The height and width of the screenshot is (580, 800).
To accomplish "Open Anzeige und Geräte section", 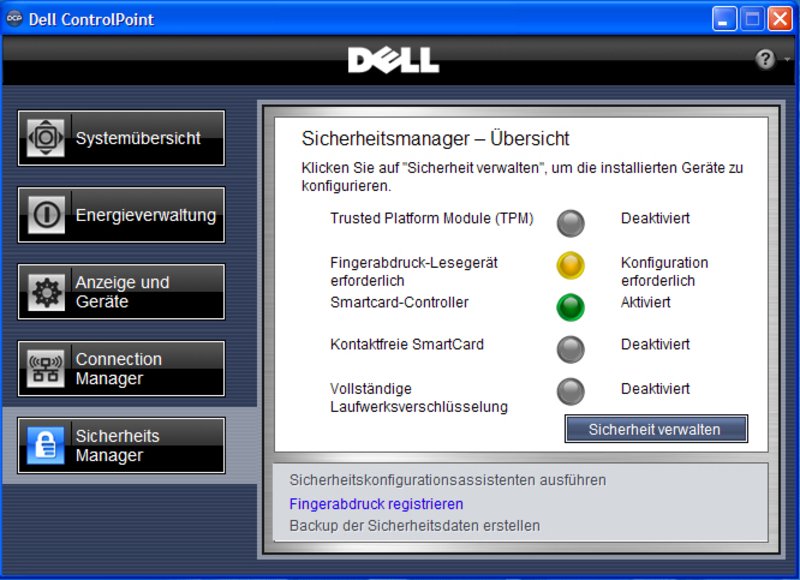I will (x=121, y=292).
